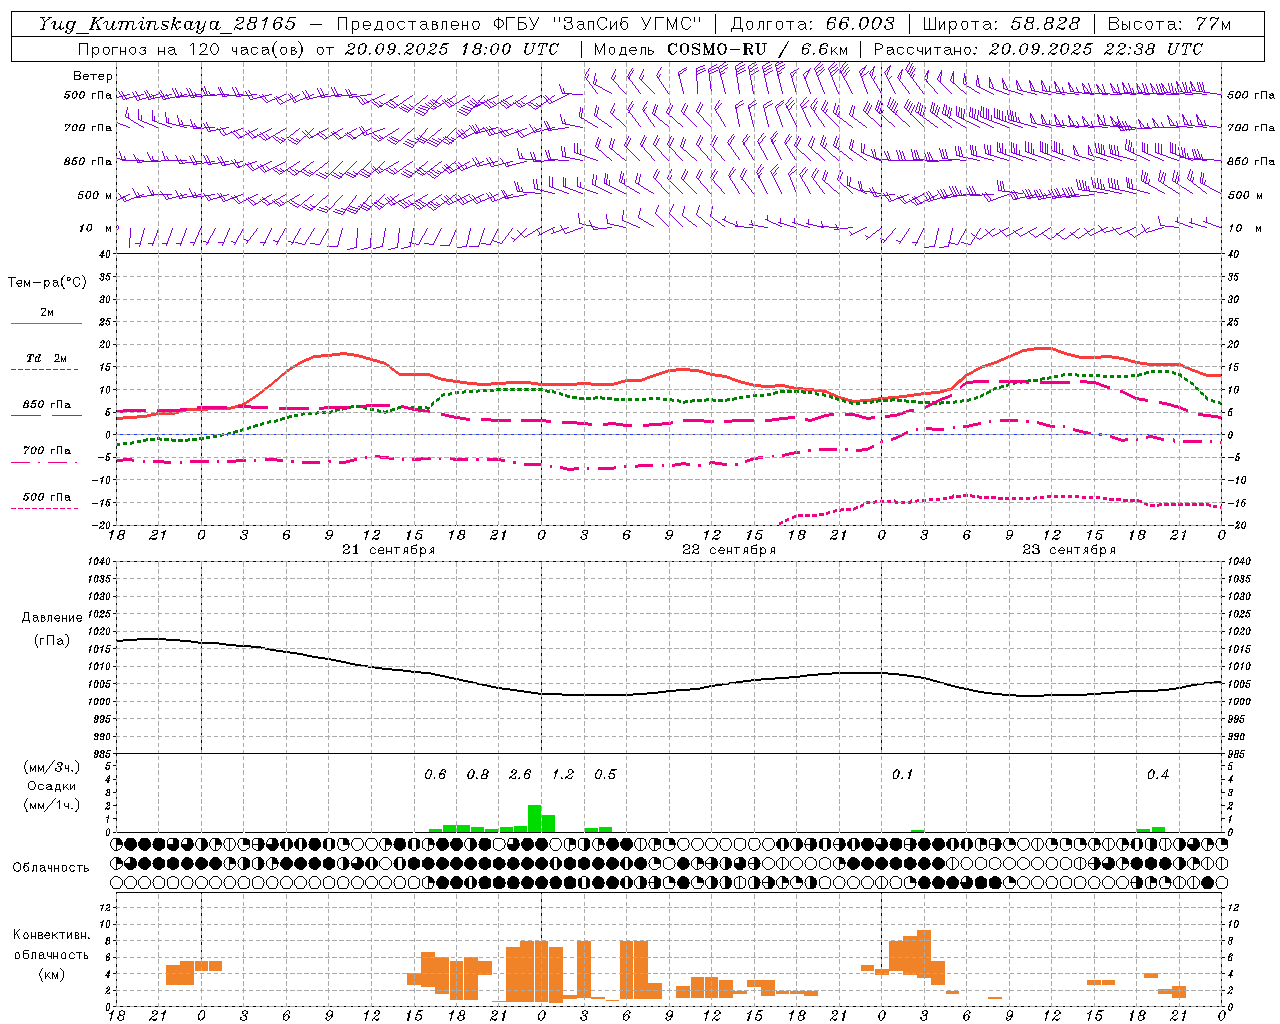The height and width of the screenshot is (1024, 1280).
Task: Click the 21 сентября date label
Action: pyautogui.click(x=389, y=550)
